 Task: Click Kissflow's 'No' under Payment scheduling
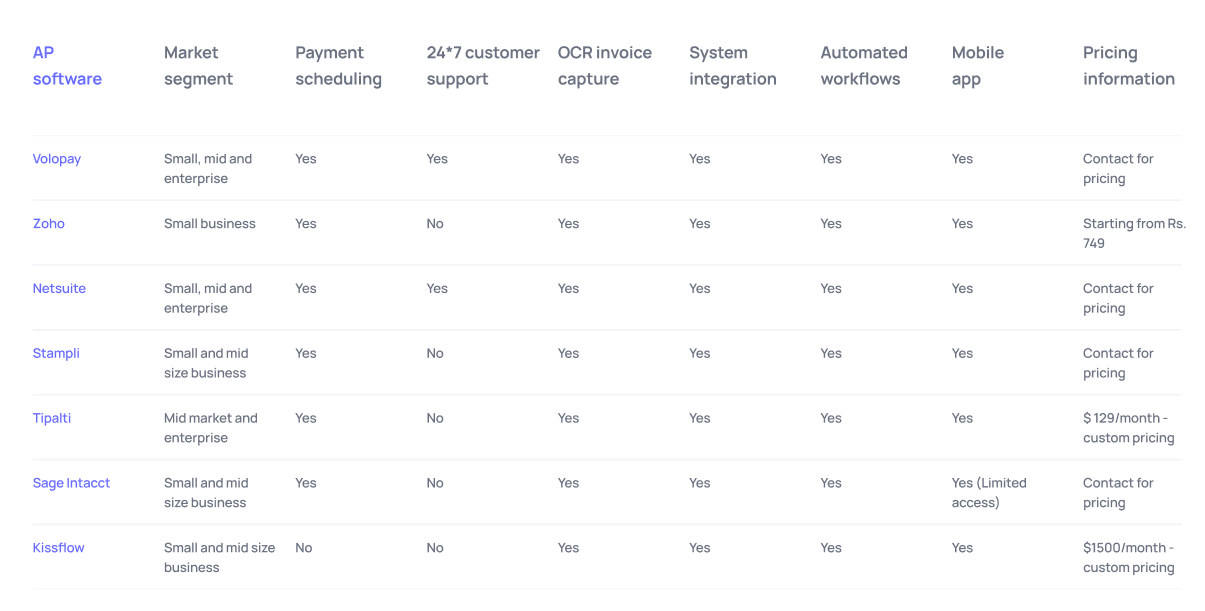coord(304,548)
